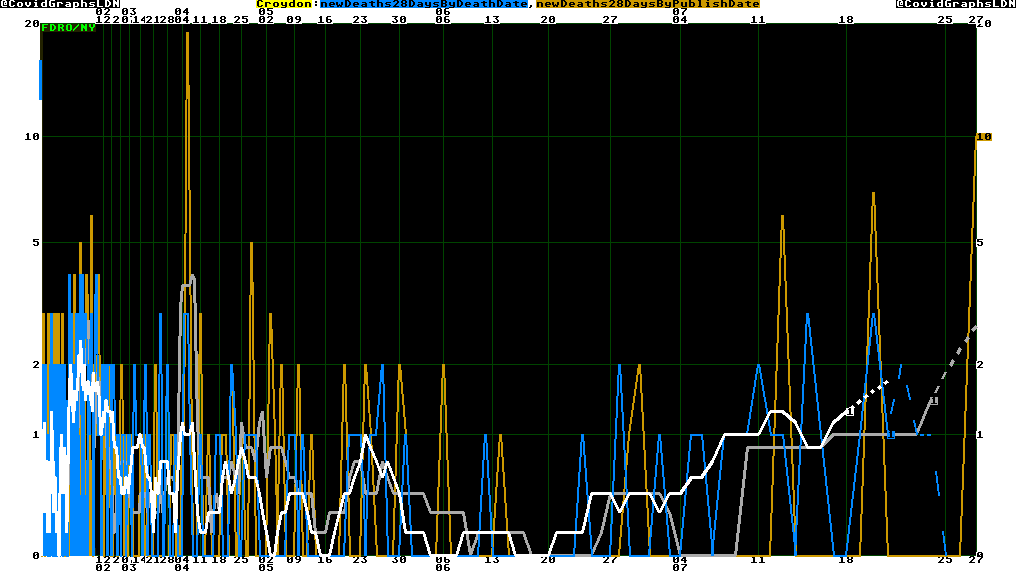Click top axis date label 20 beside label 13
Screen dimensions: 1016x572
click(548, 20)
